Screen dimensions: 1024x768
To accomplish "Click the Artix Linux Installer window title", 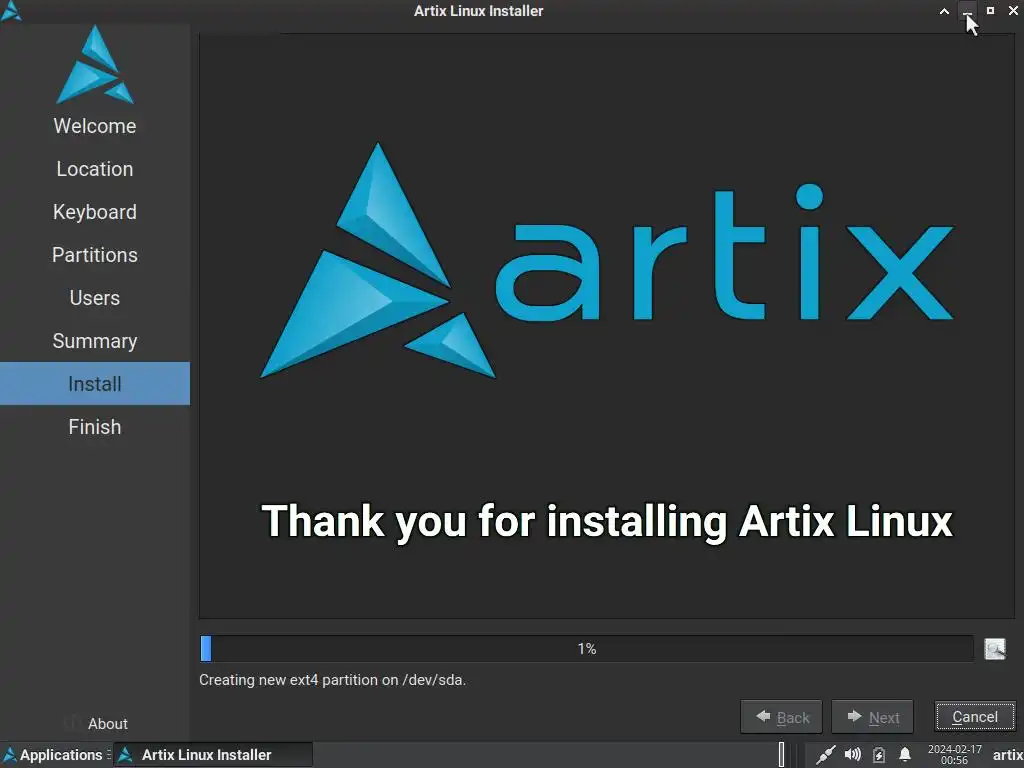I will coord(479,11).
